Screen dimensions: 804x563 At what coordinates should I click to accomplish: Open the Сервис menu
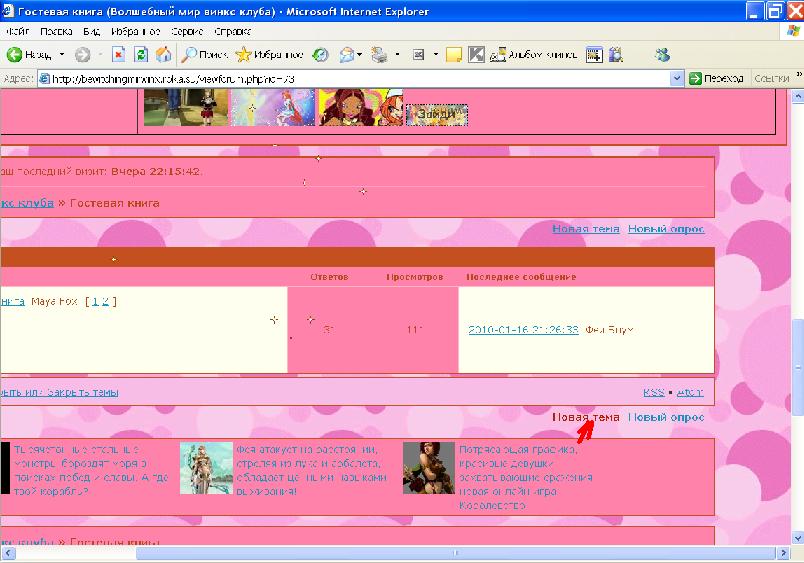[x=187, y=31]
